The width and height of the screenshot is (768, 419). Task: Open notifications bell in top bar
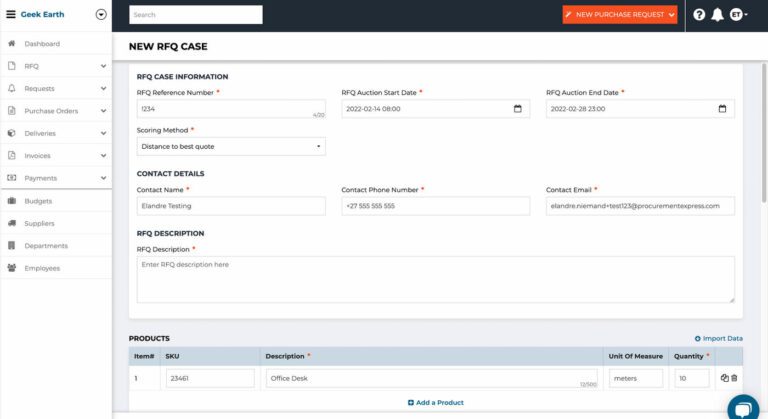pos(718,15)
